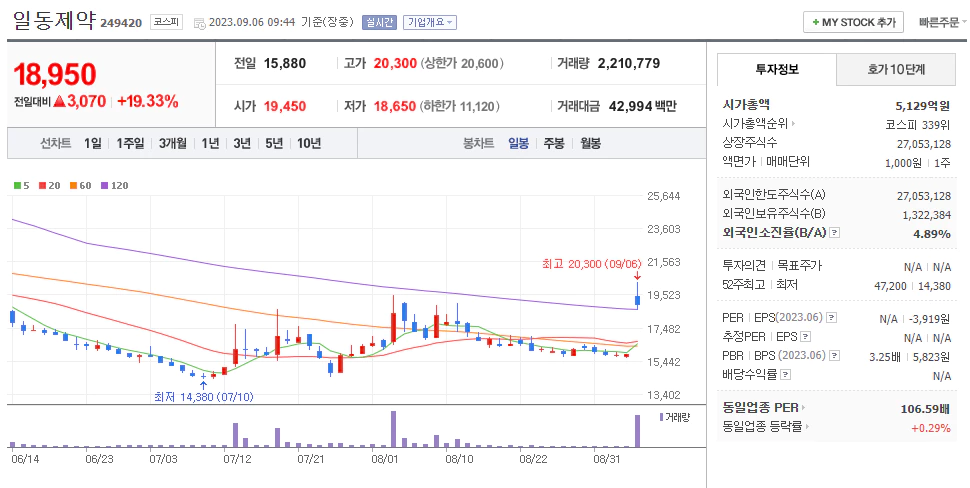Select the 일봉 daily candle chart
The height and width of the screenshot is (488, 970).
pyautogui.click(x=518, y=143)
